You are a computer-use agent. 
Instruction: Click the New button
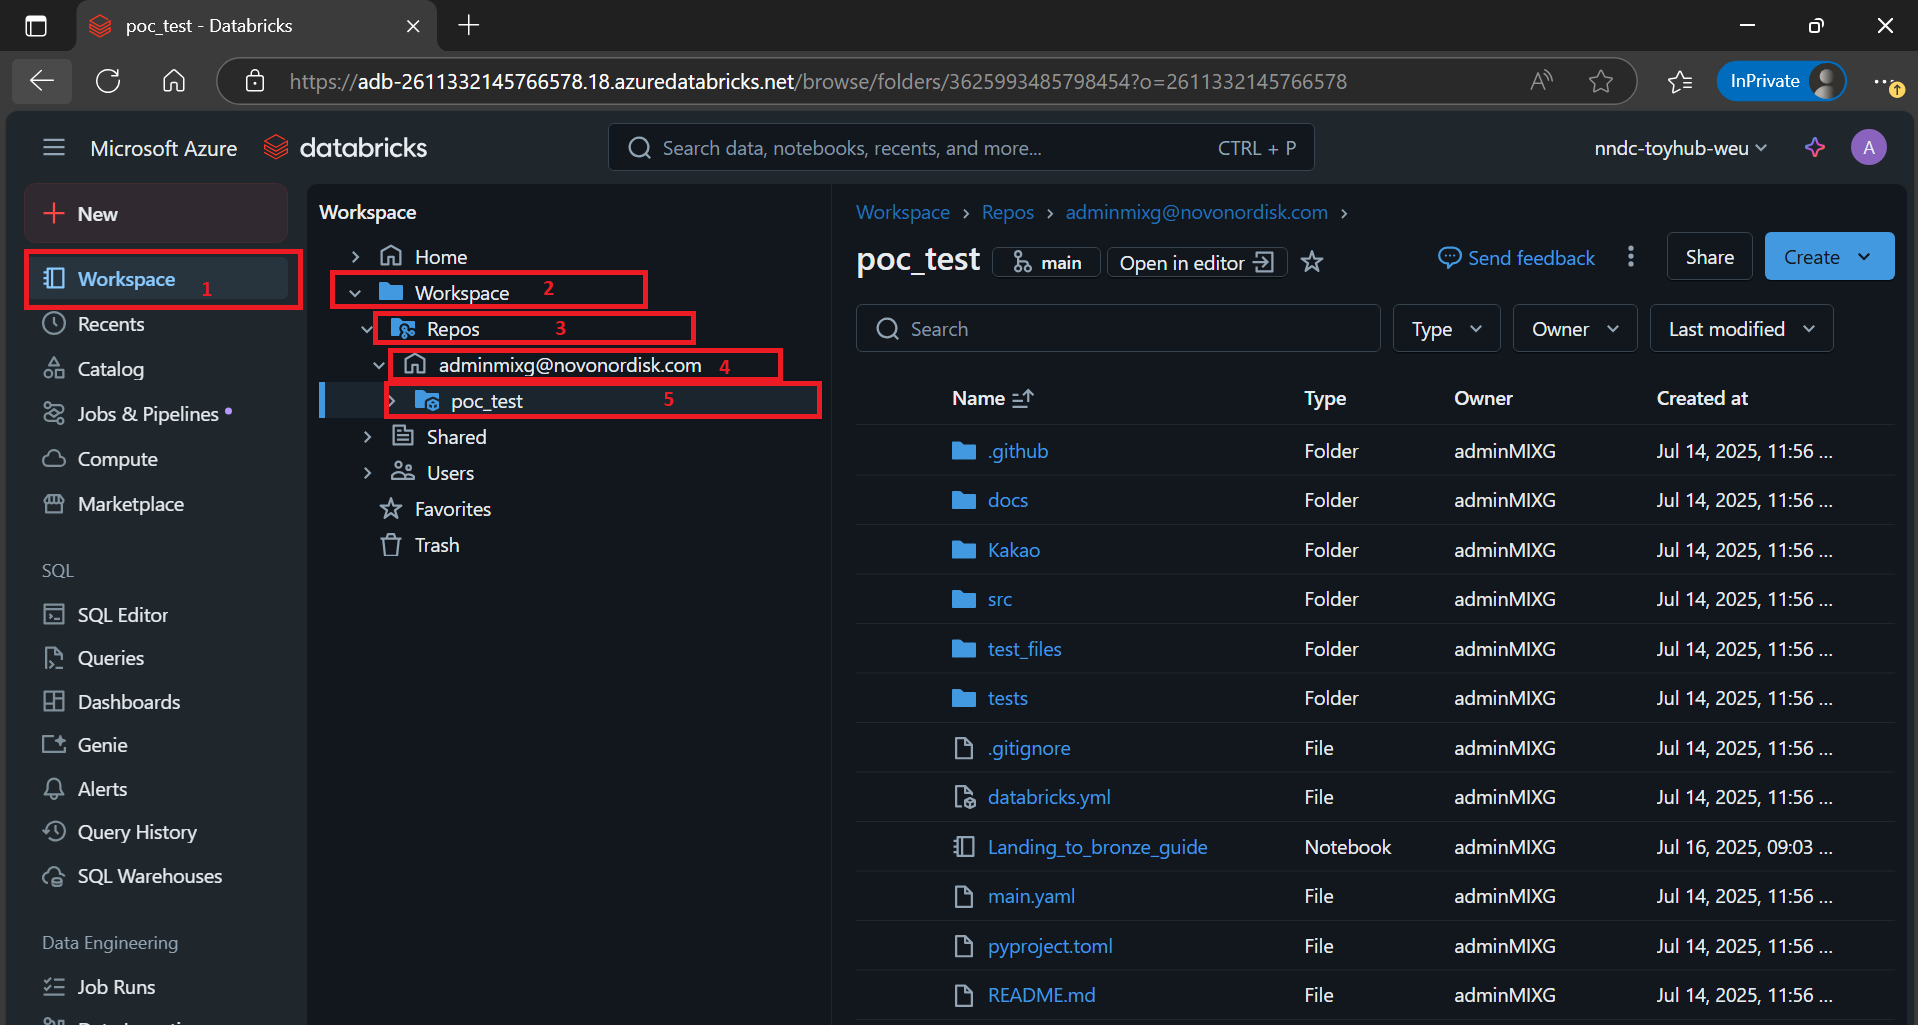(x=156, y=214)
